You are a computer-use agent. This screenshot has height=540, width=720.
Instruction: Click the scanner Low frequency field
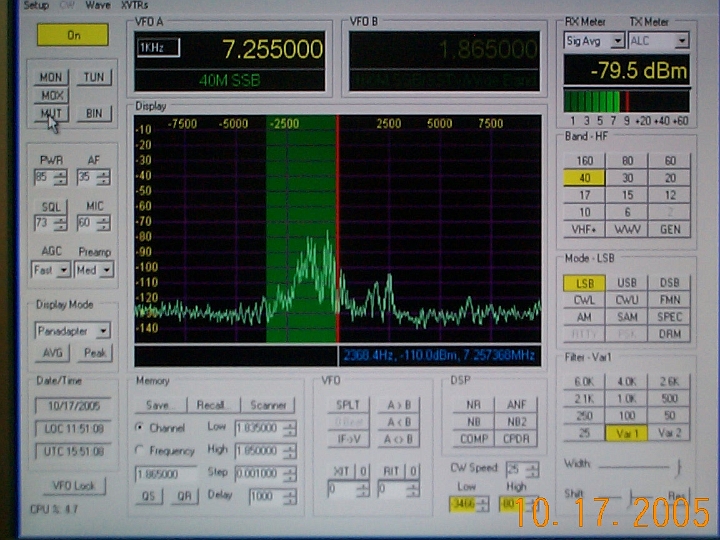265,428
